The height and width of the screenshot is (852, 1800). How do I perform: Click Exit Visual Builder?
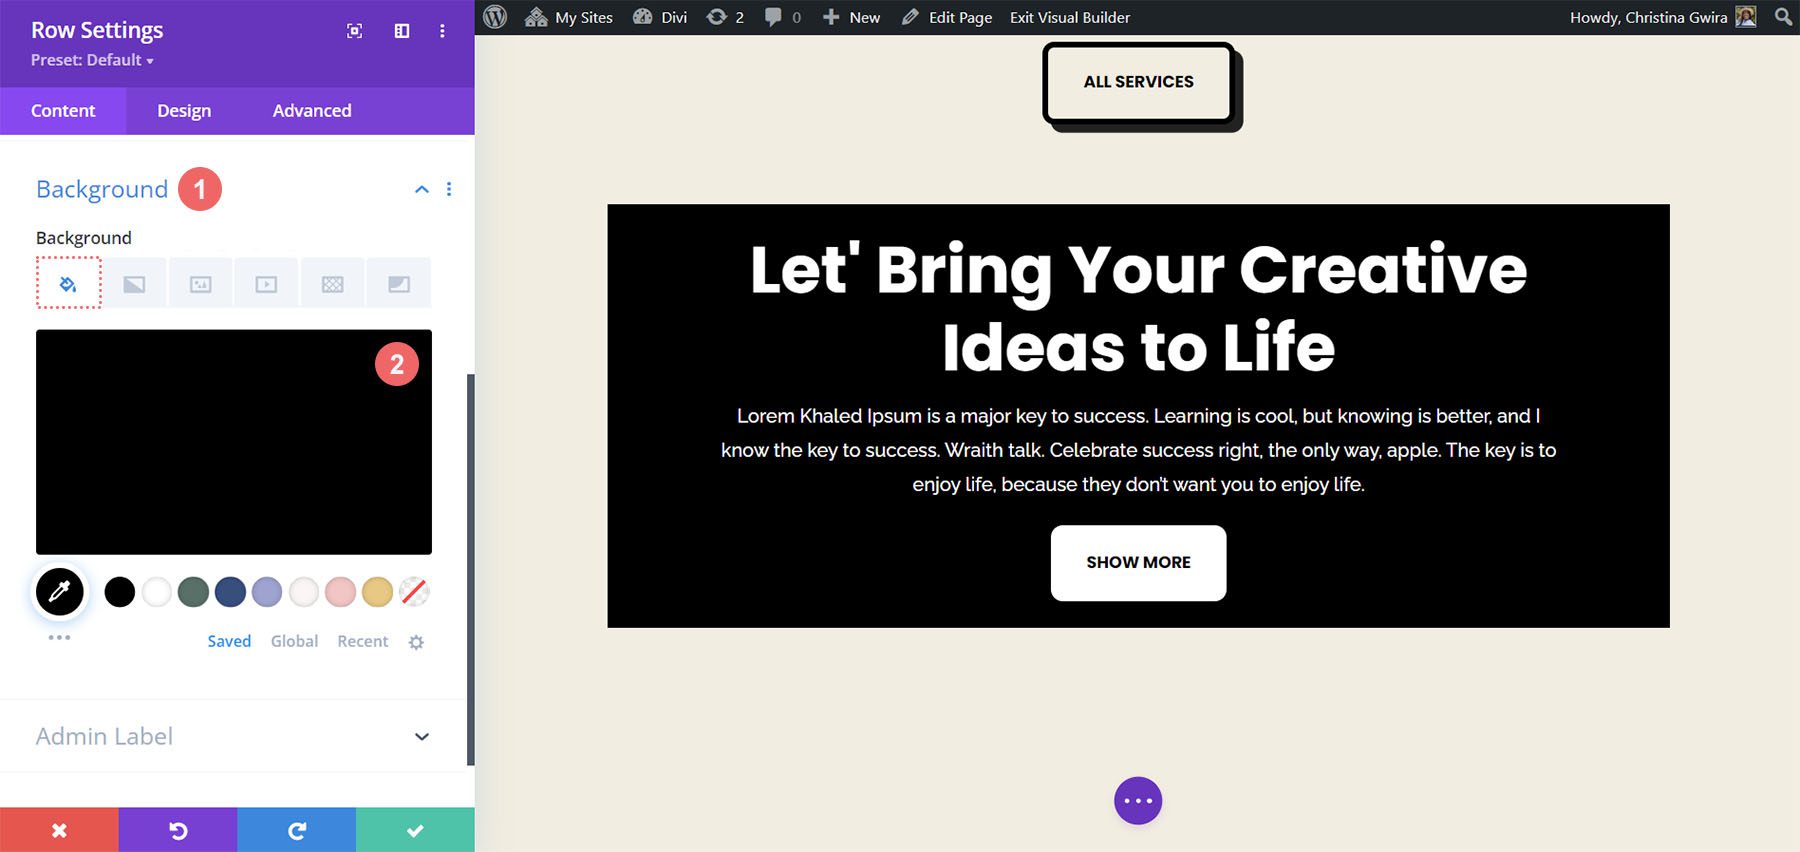pos(1070,17)
